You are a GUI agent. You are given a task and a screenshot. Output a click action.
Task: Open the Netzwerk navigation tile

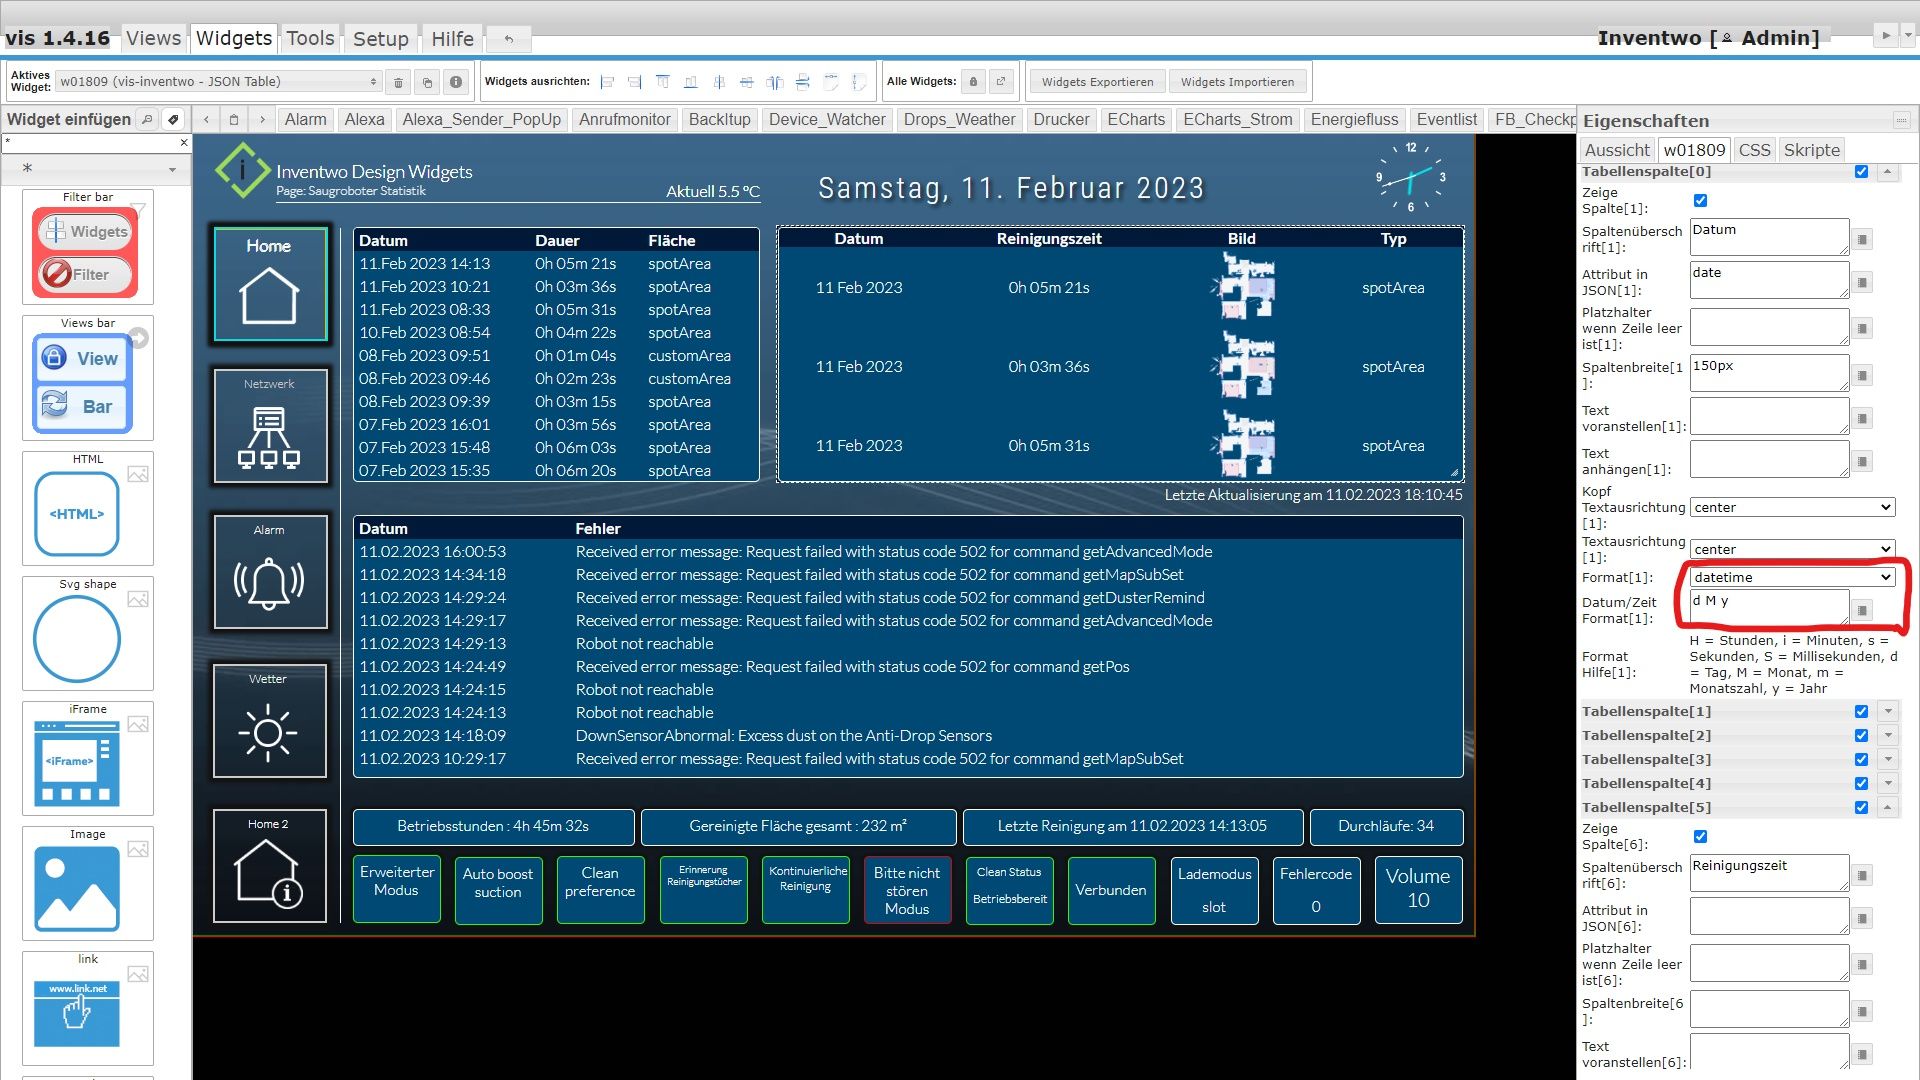[270, 425]
